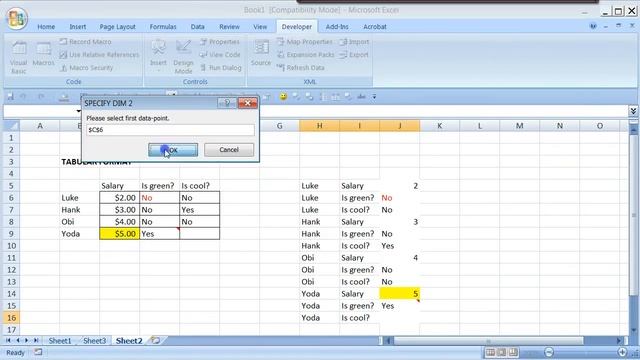Start Record Macro

pos(85,42)
